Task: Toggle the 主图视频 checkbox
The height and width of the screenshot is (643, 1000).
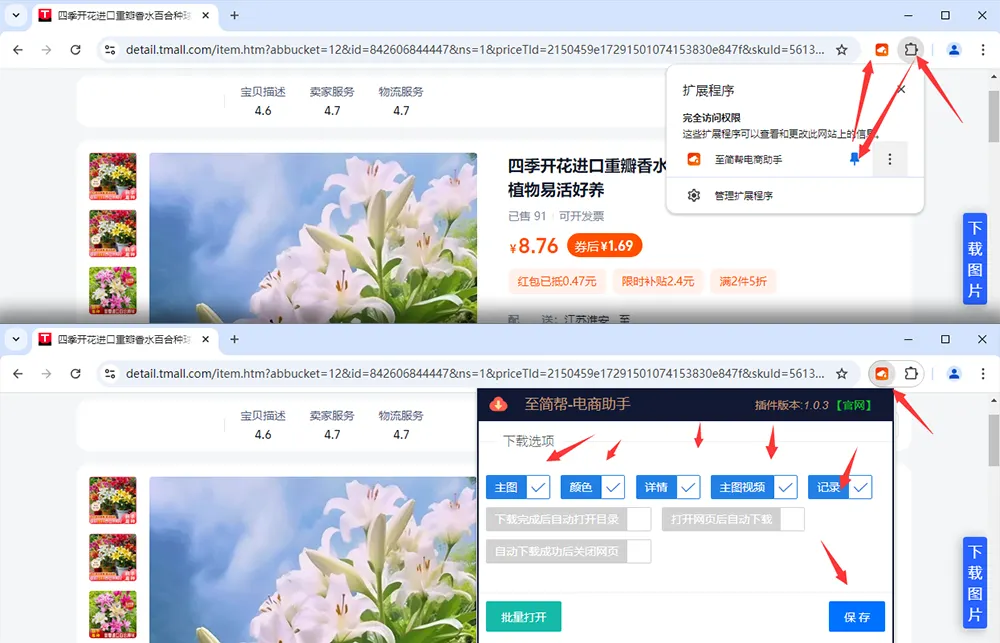Action: coord(786,487)
